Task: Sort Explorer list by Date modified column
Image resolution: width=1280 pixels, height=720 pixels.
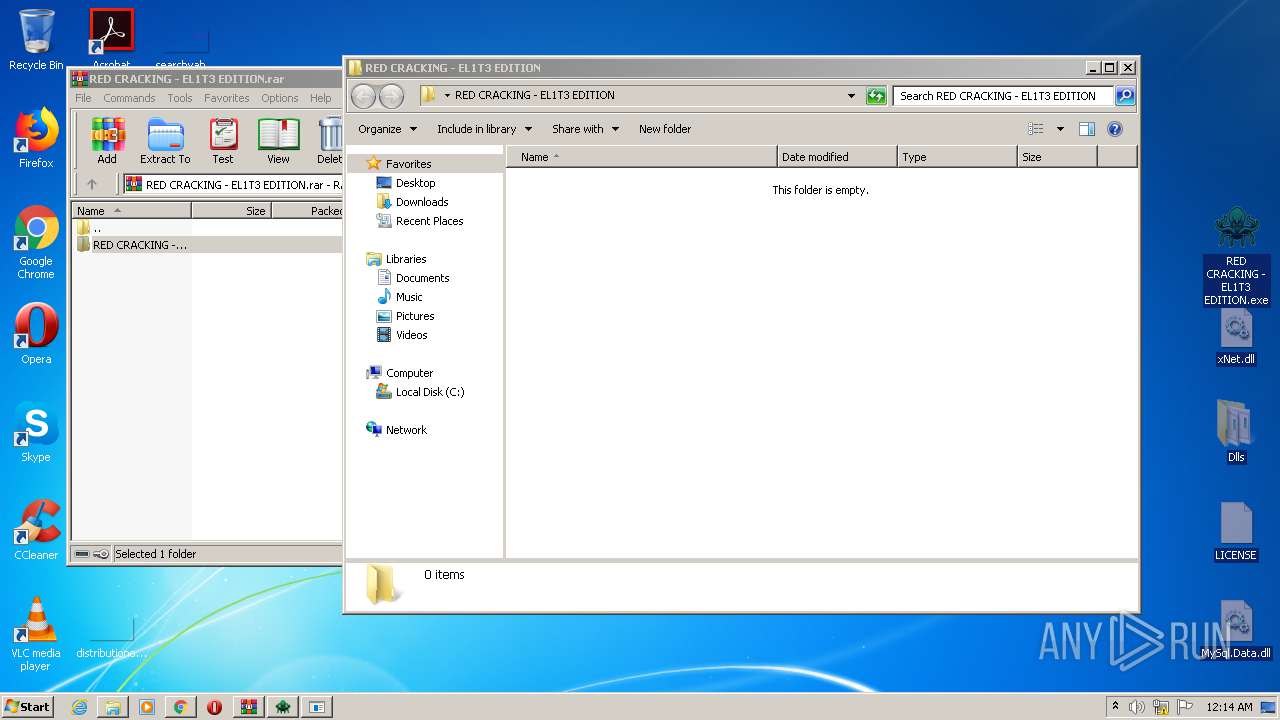Action: [837, 156]
